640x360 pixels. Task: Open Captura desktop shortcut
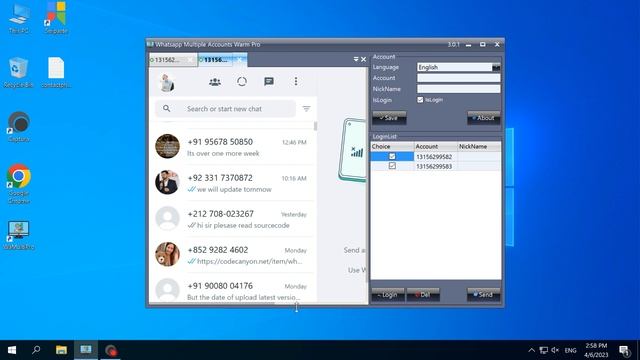click(x=18, y=127)
